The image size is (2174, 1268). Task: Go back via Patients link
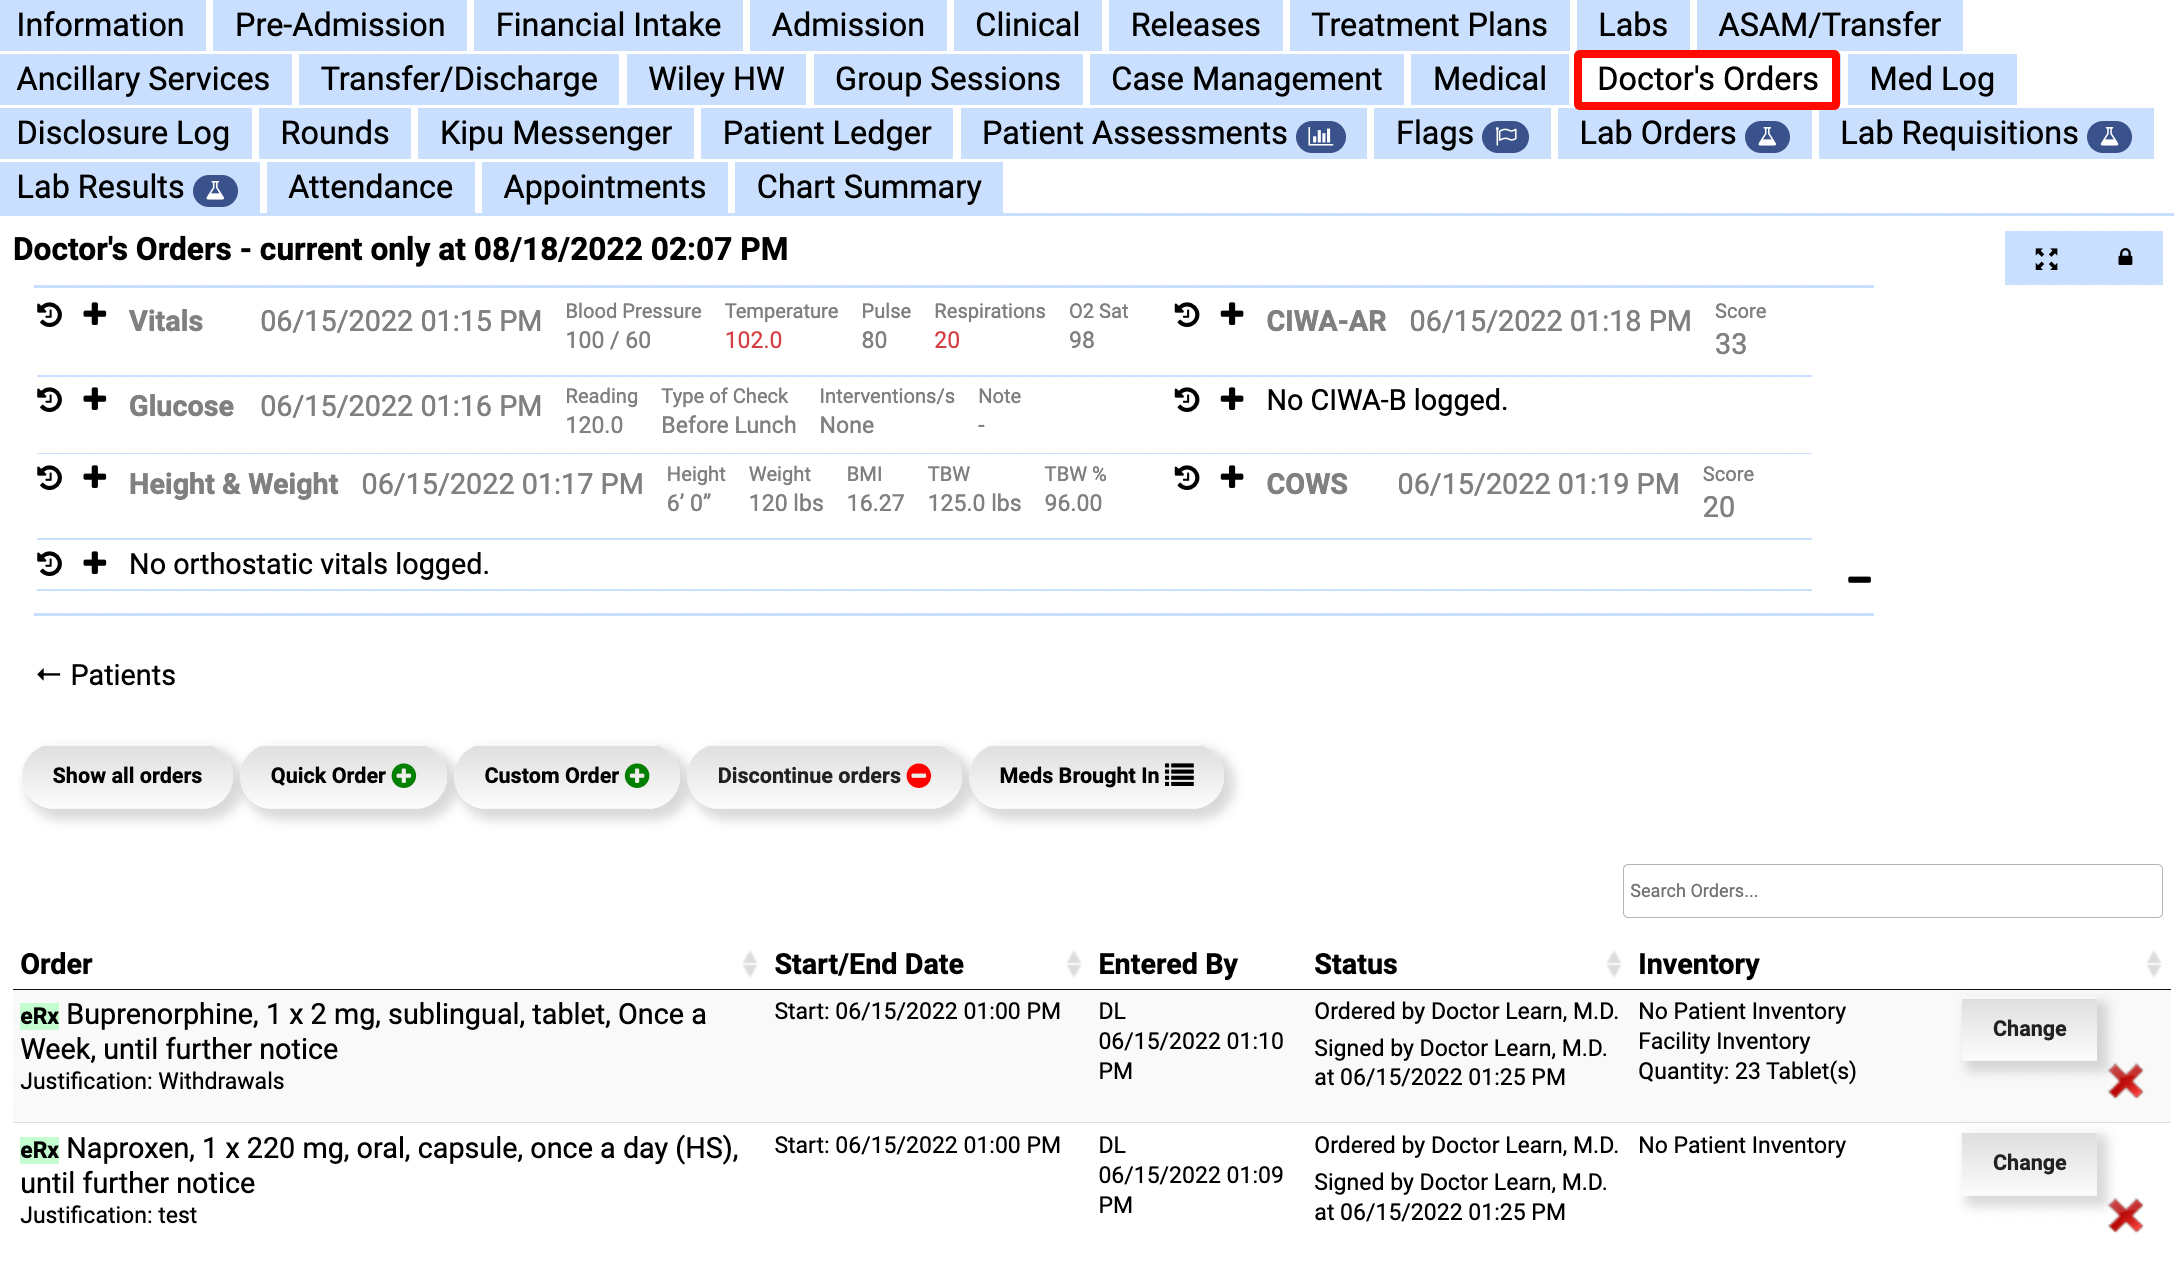coord(106,675)
